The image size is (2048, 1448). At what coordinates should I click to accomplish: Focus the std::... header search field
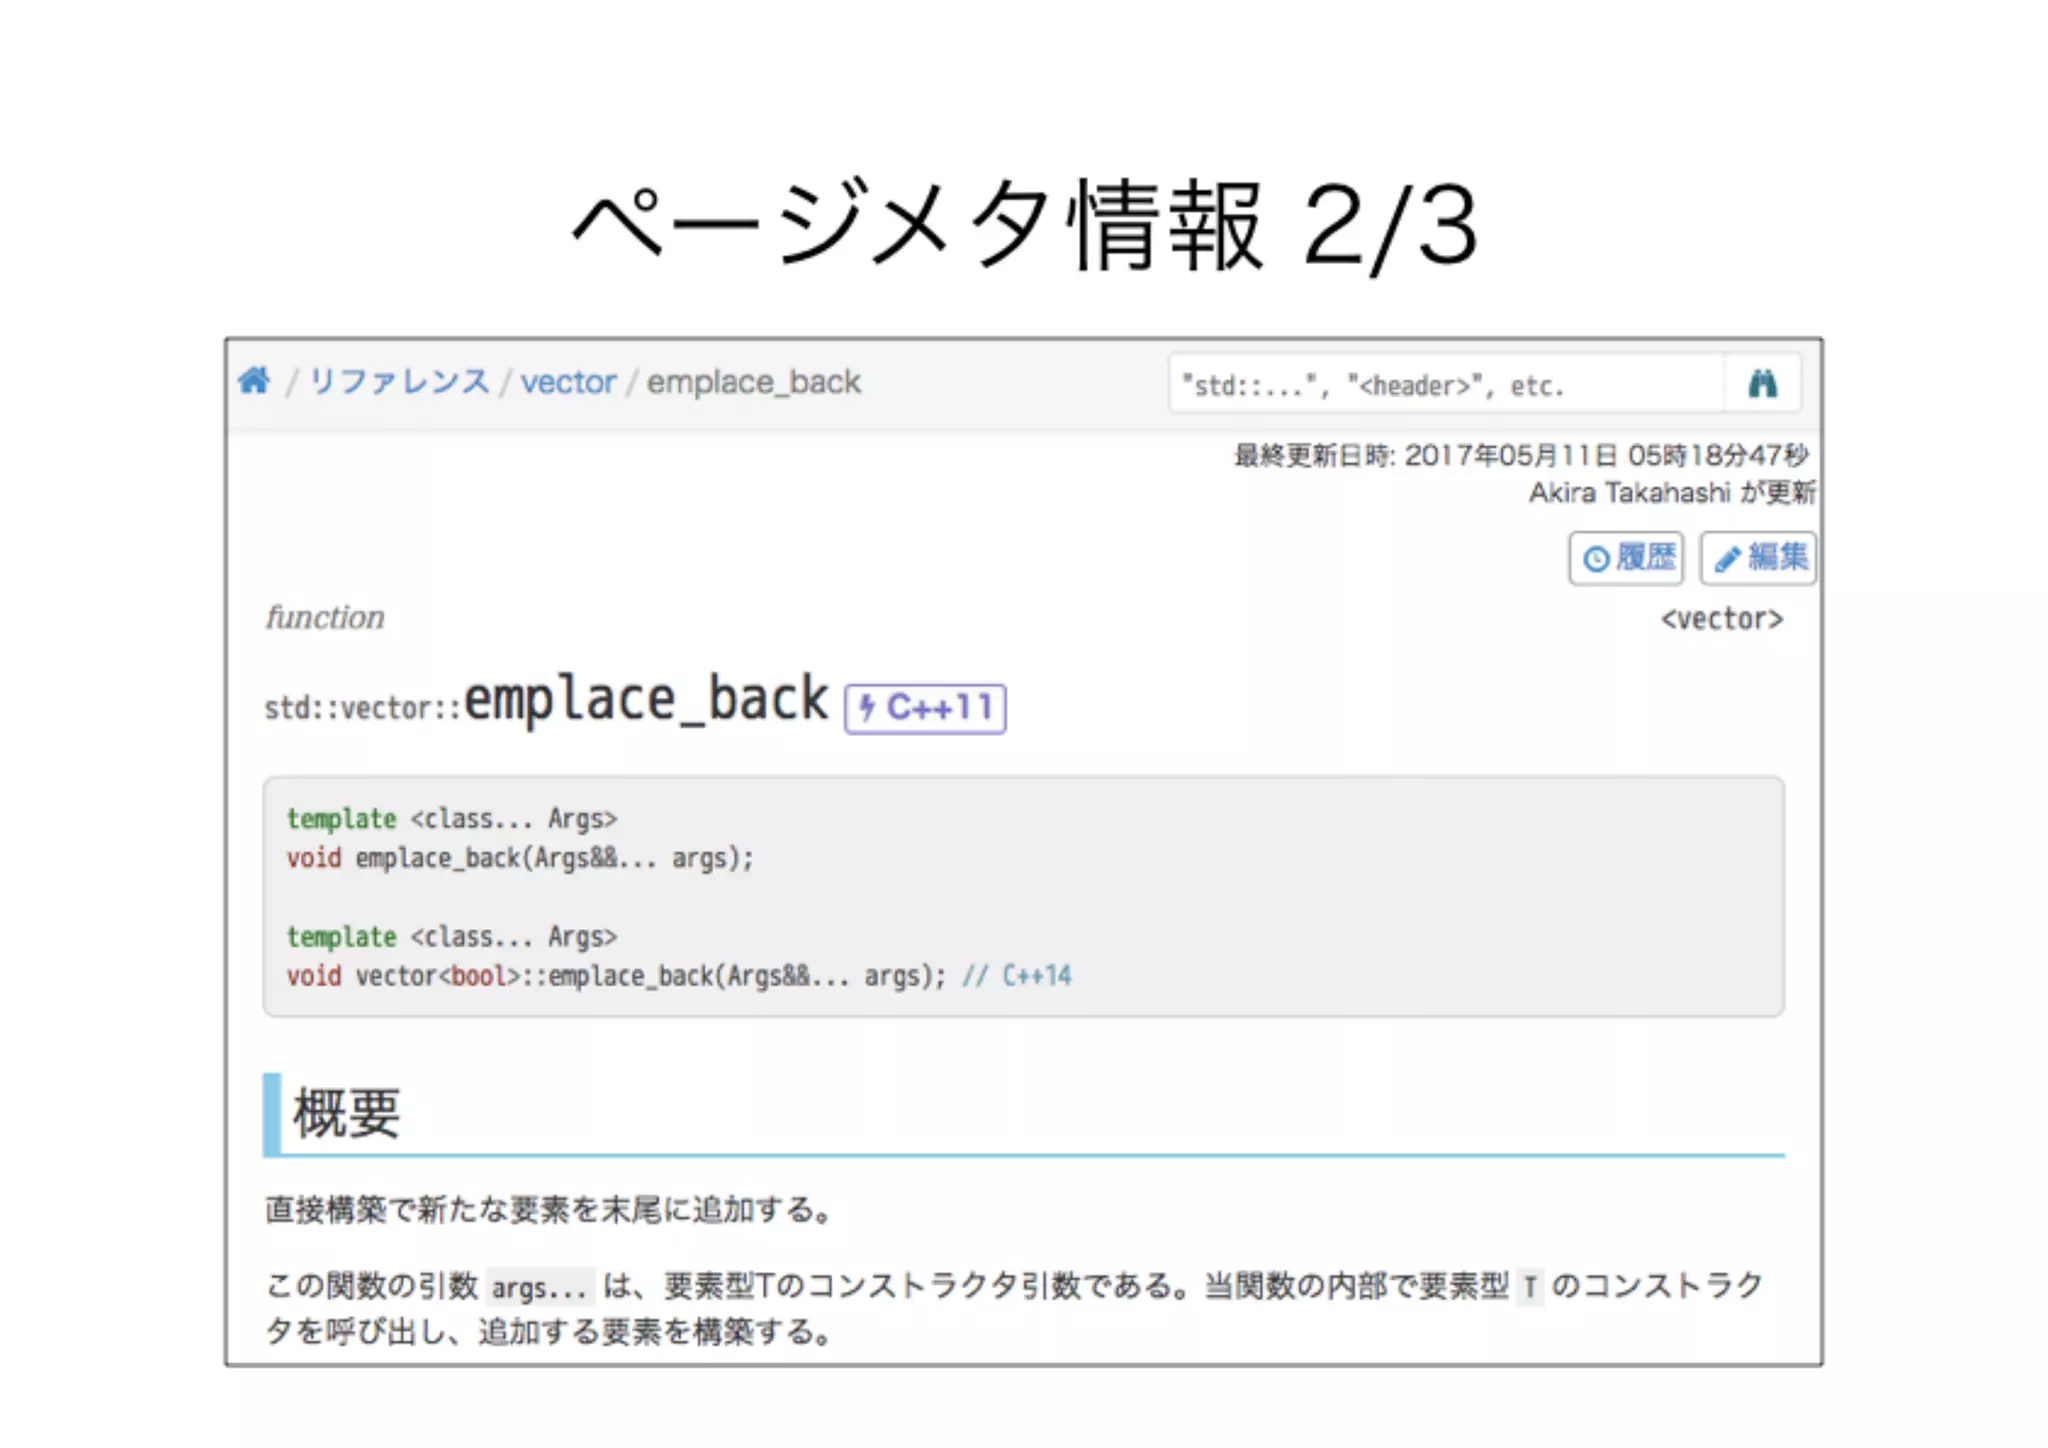(x=1446, y=384)
